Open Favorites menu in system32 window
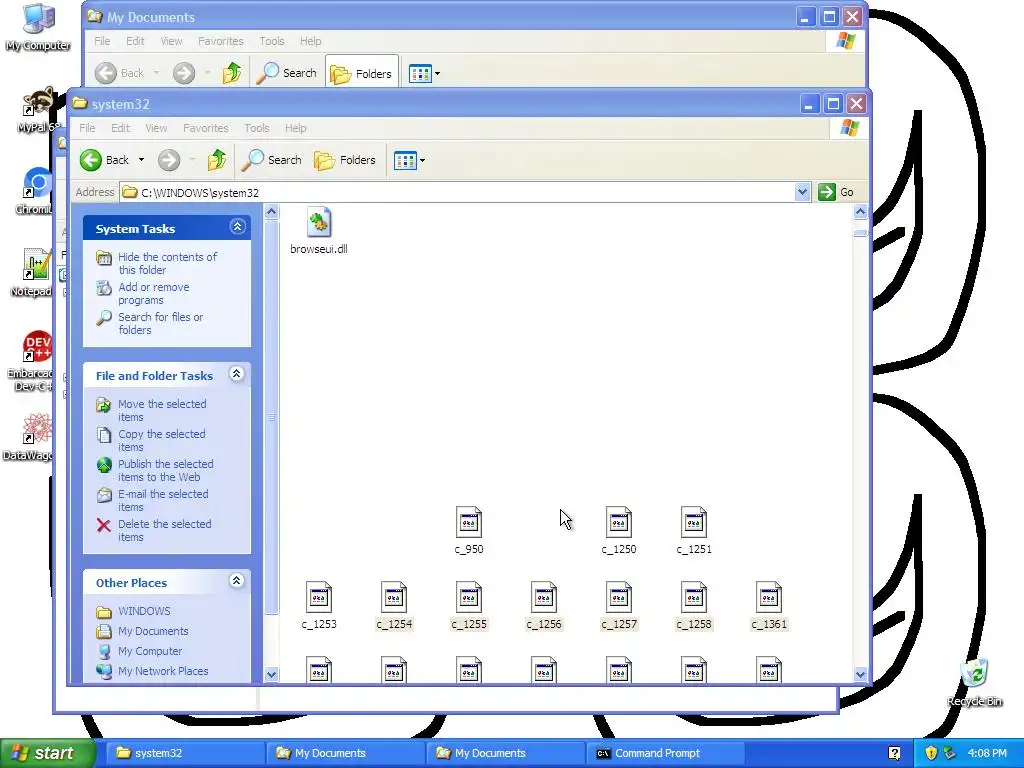This screenshot has height=768, width=1024. [x=206, y=128]
